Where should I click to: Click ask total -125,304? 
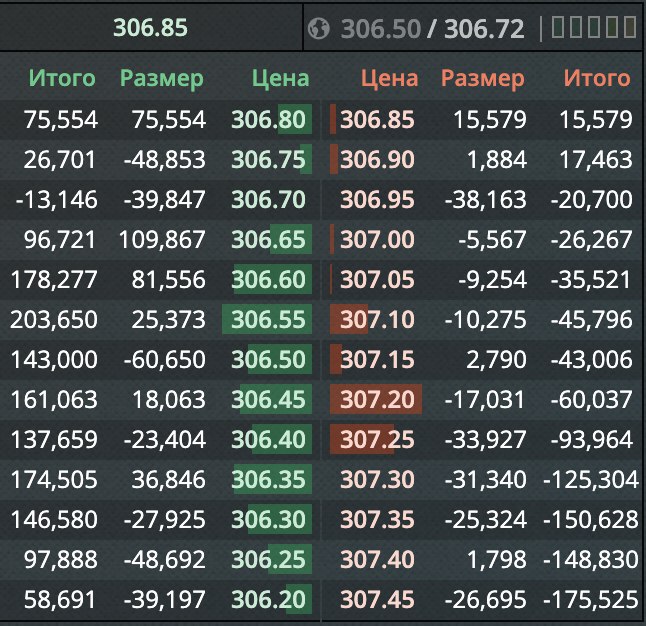(591, 480)
